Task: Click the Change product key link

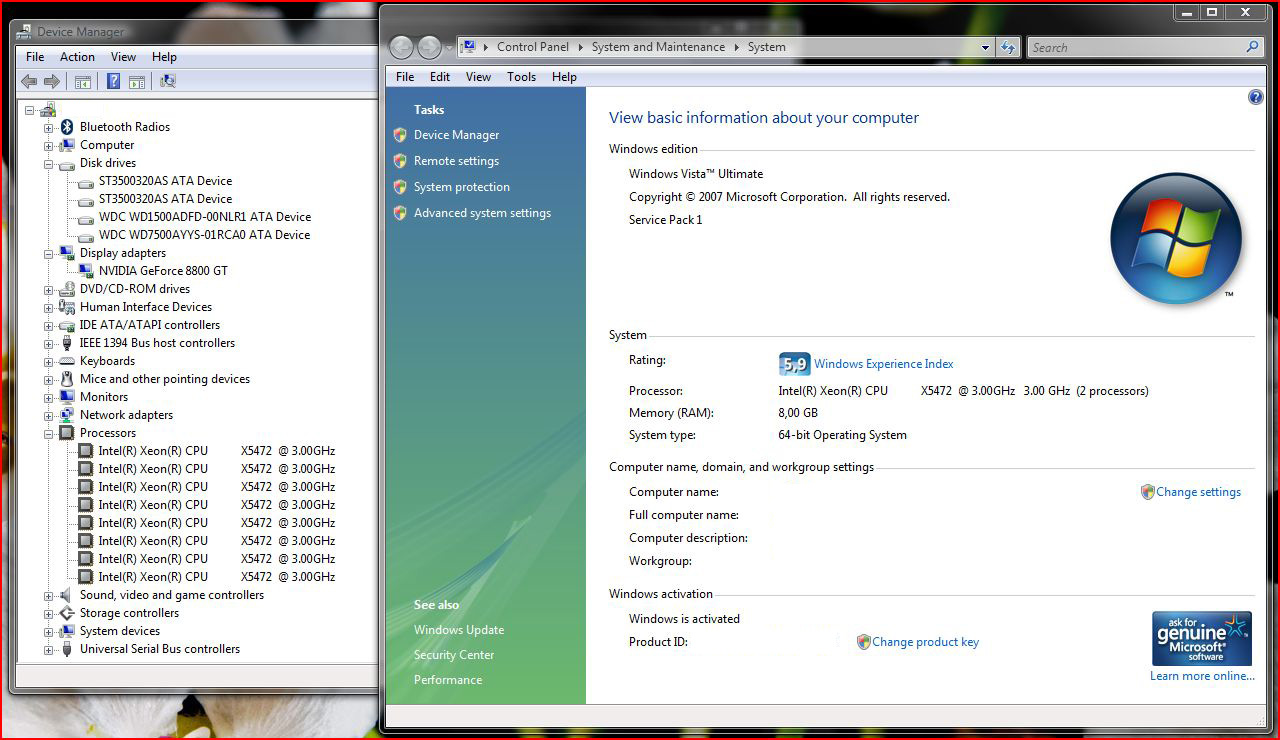Action: (925, 642)
